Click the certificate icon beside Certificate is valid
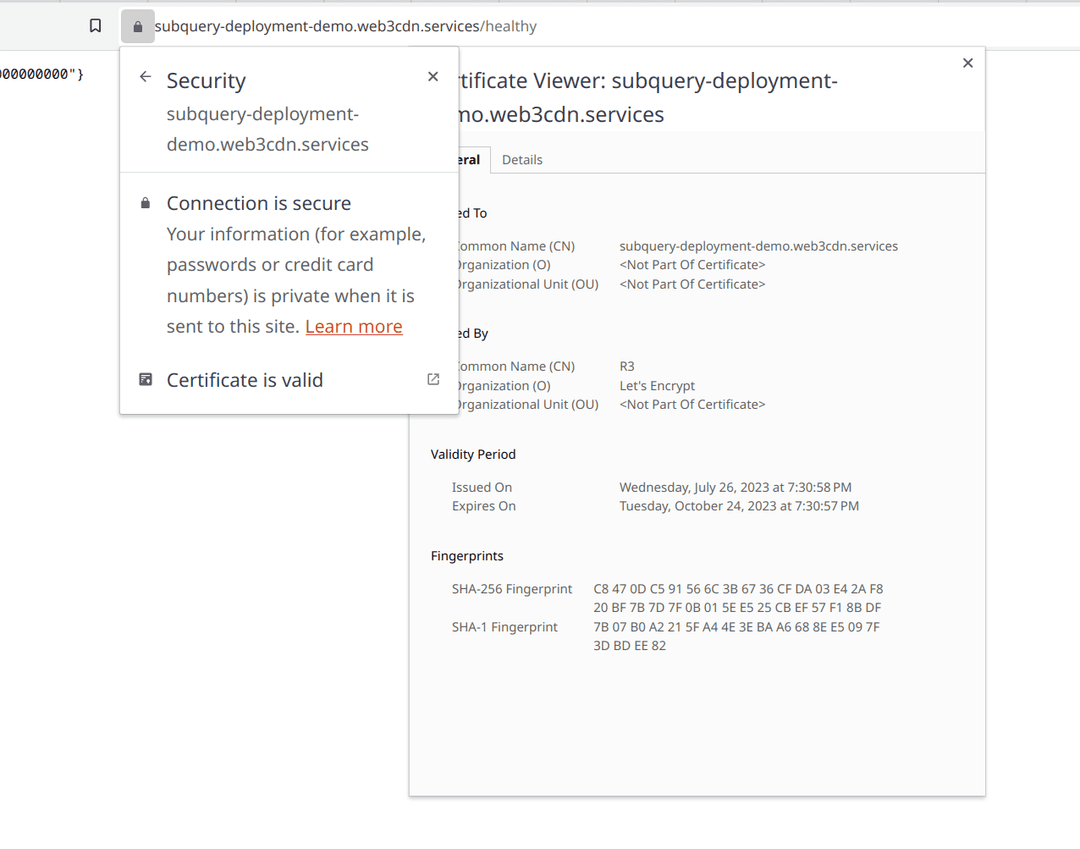The width and height of the screenshot is (1080, 849). (x=144, y=379)
